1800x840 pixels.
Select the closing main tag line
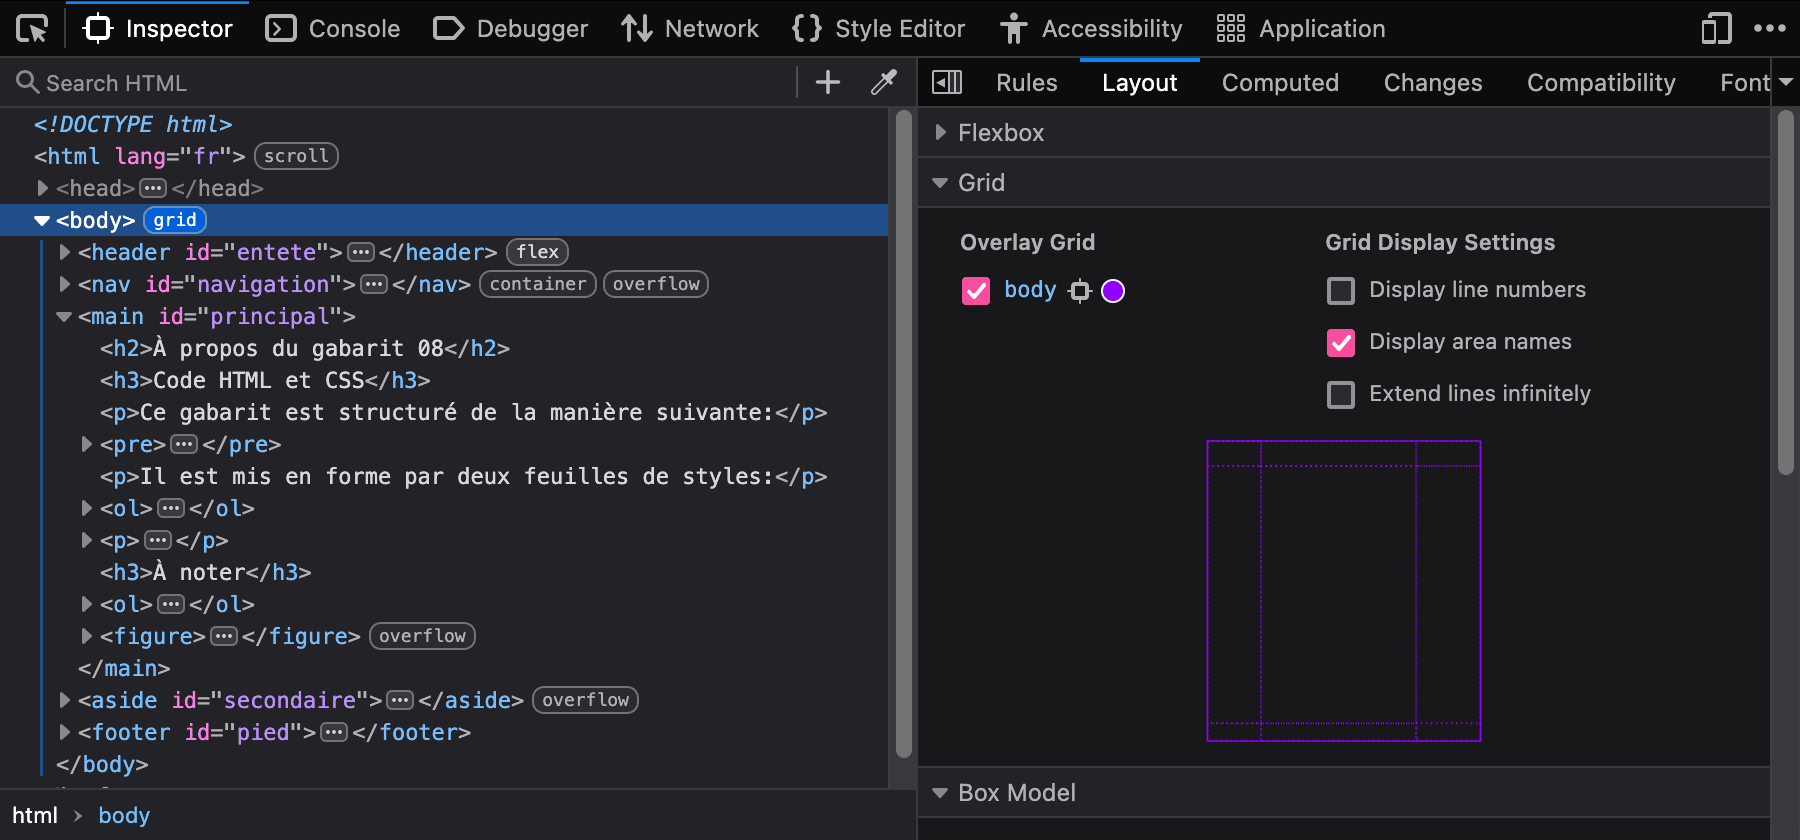[124, 668]
